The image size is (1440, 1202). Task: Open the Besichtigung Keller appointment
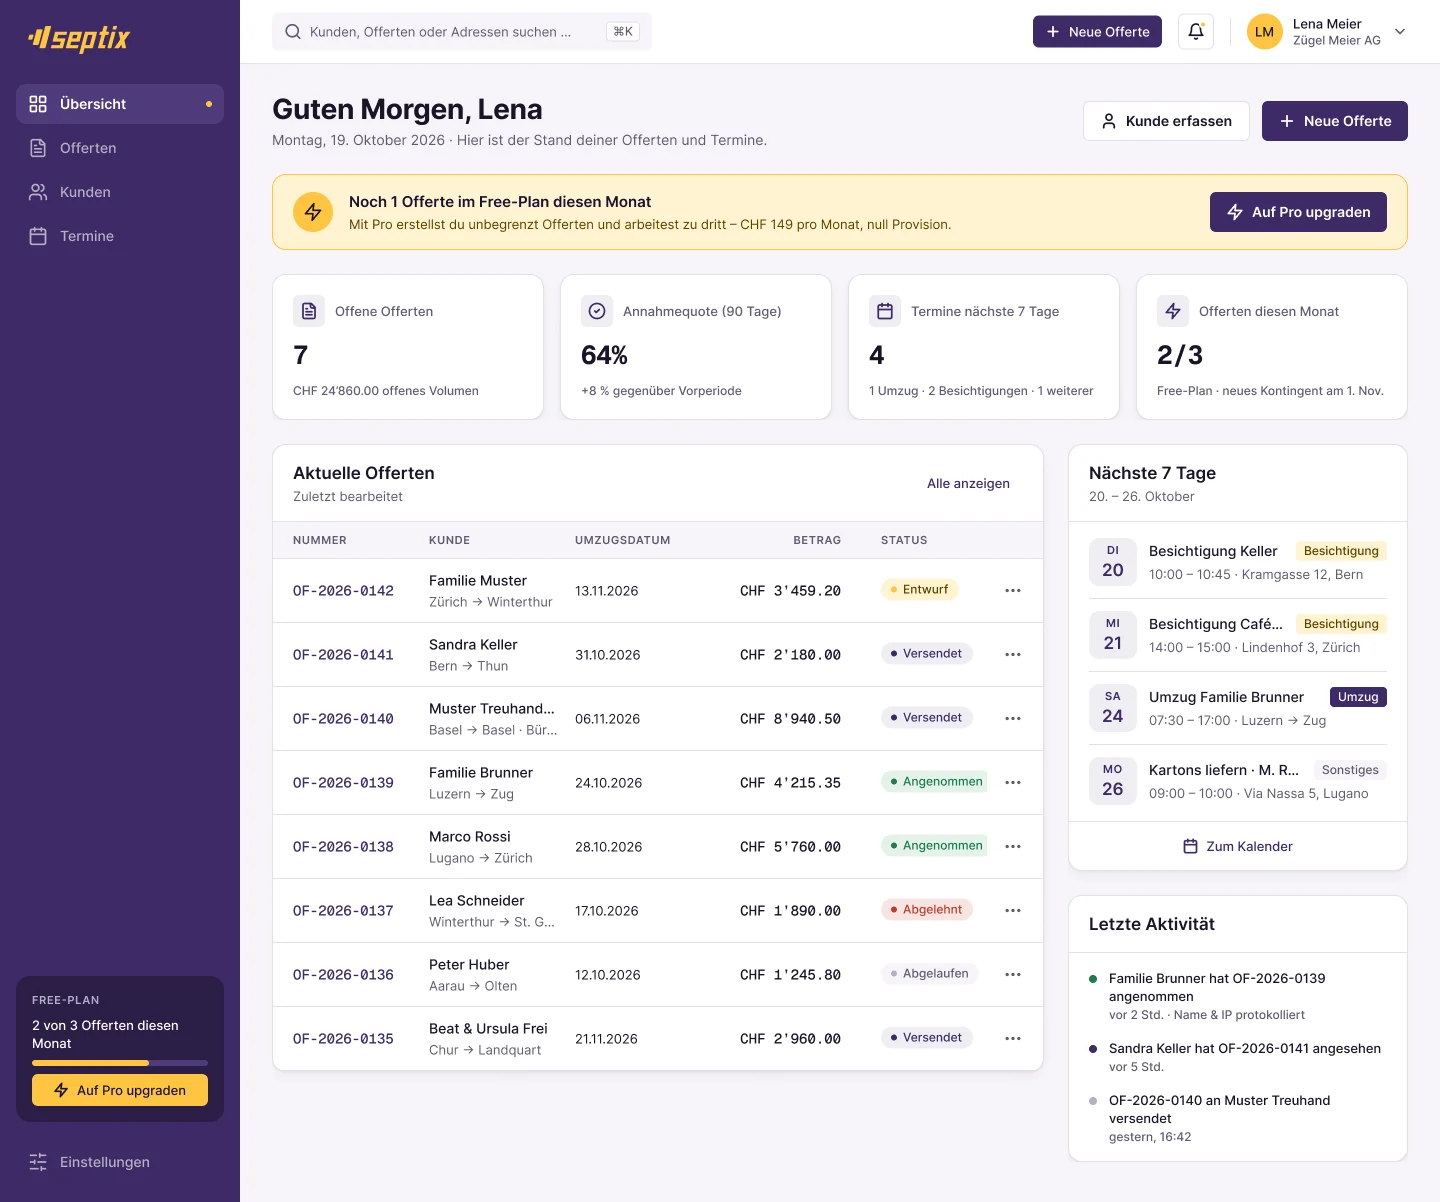tap(1238, 562)
